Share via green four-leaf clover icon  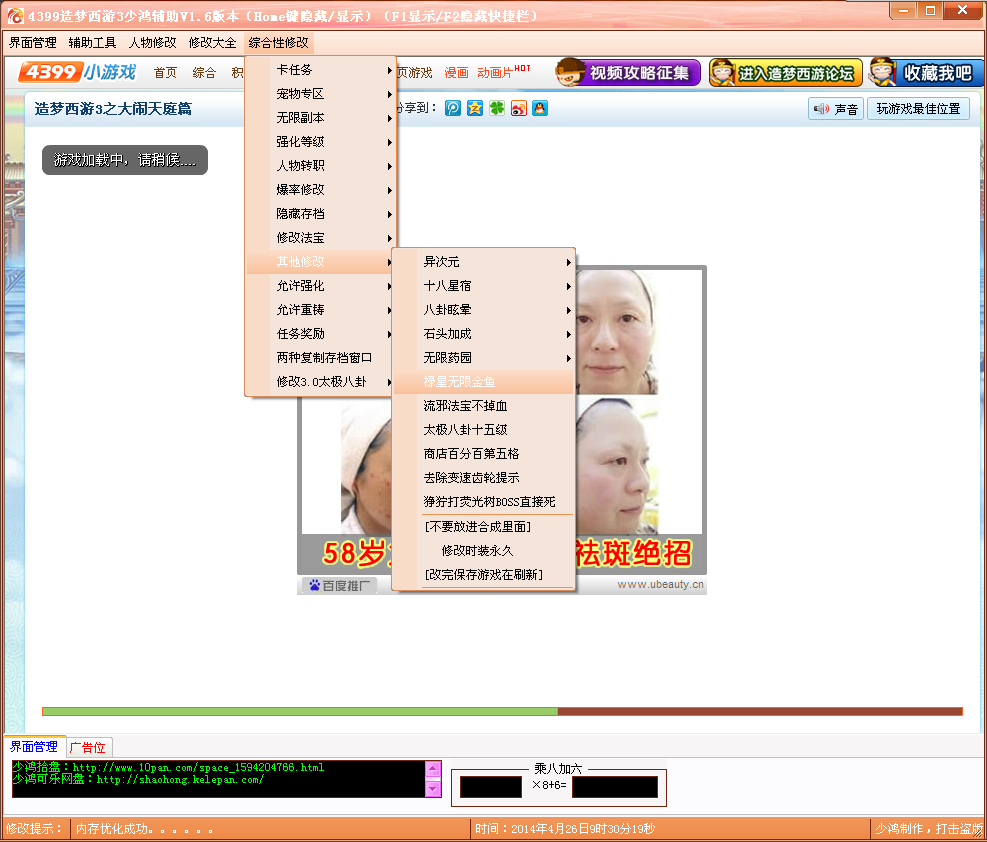click(497, 108)
